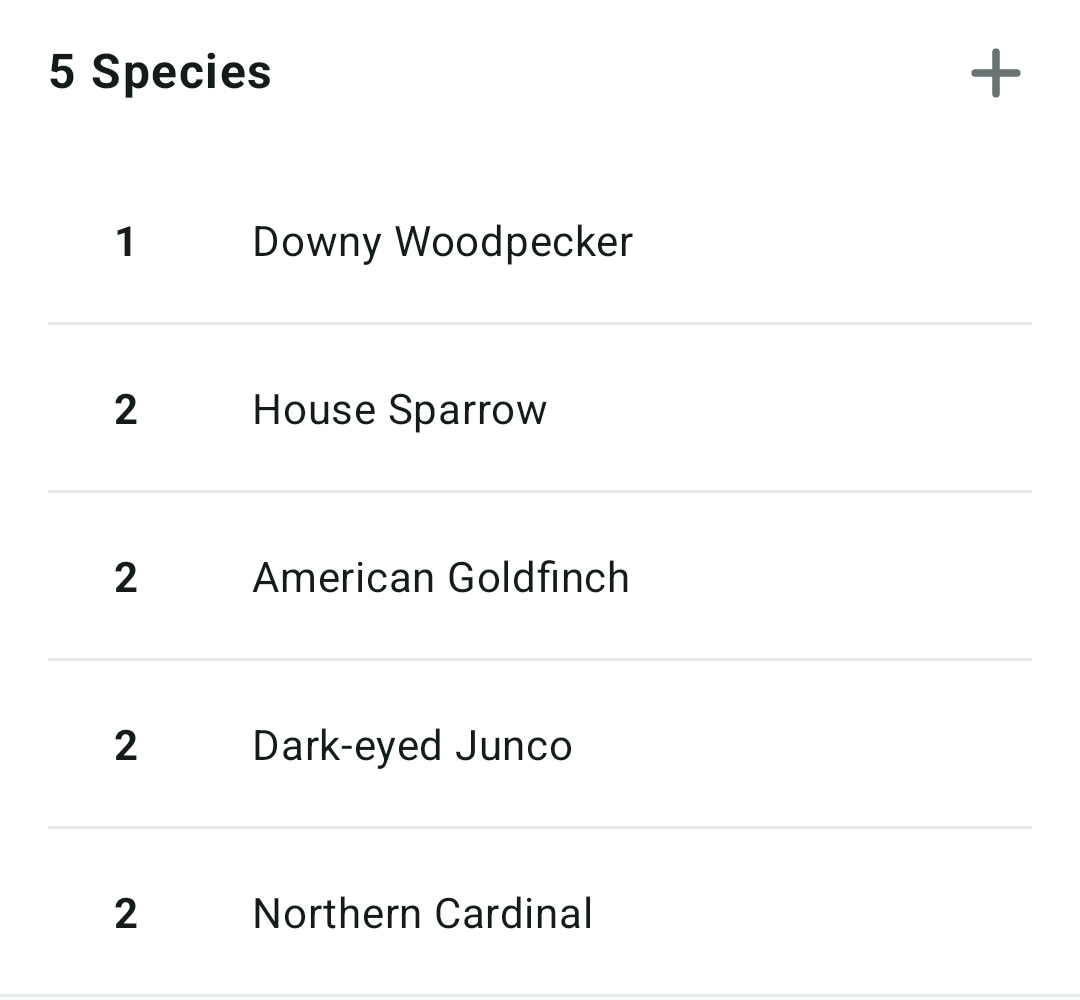Click the word "Goldfinch" in the third row

click(x=538, y=578)
